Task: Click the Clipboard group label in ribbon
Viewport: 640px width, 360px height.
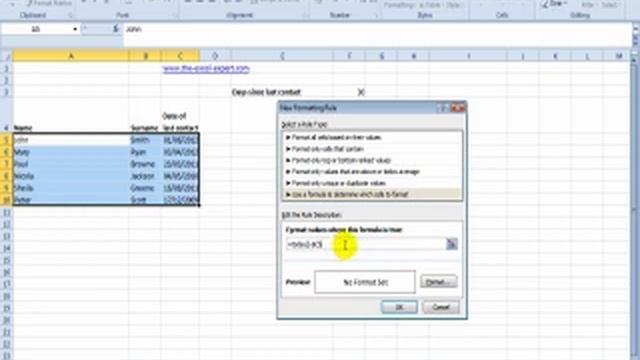Action: coord(33,15)
